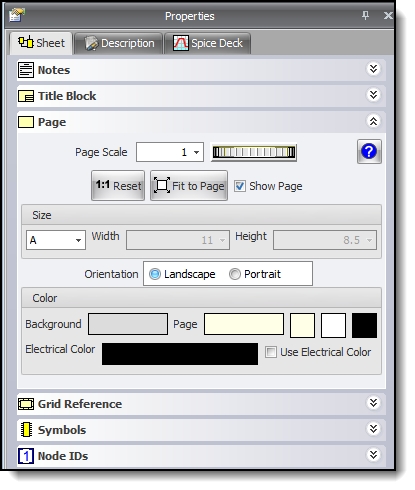Click the Fit to Page button
415x490 pixels.
click(x=189, y=185)
